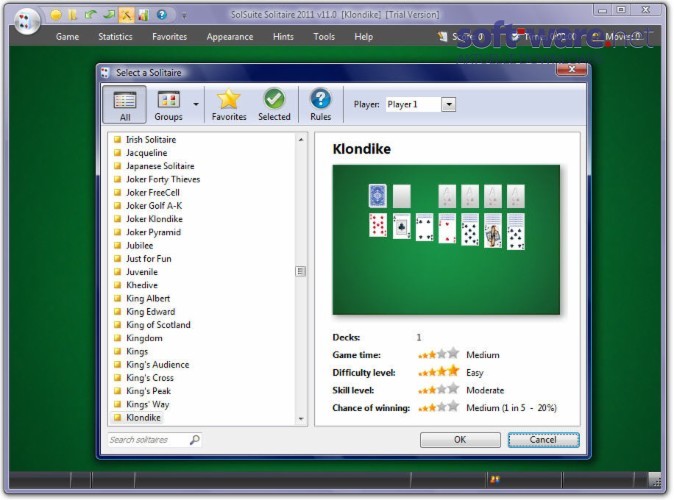674x500 pixels.
Task: Open the SolSuite application orb menu
Action: (27, 21)
